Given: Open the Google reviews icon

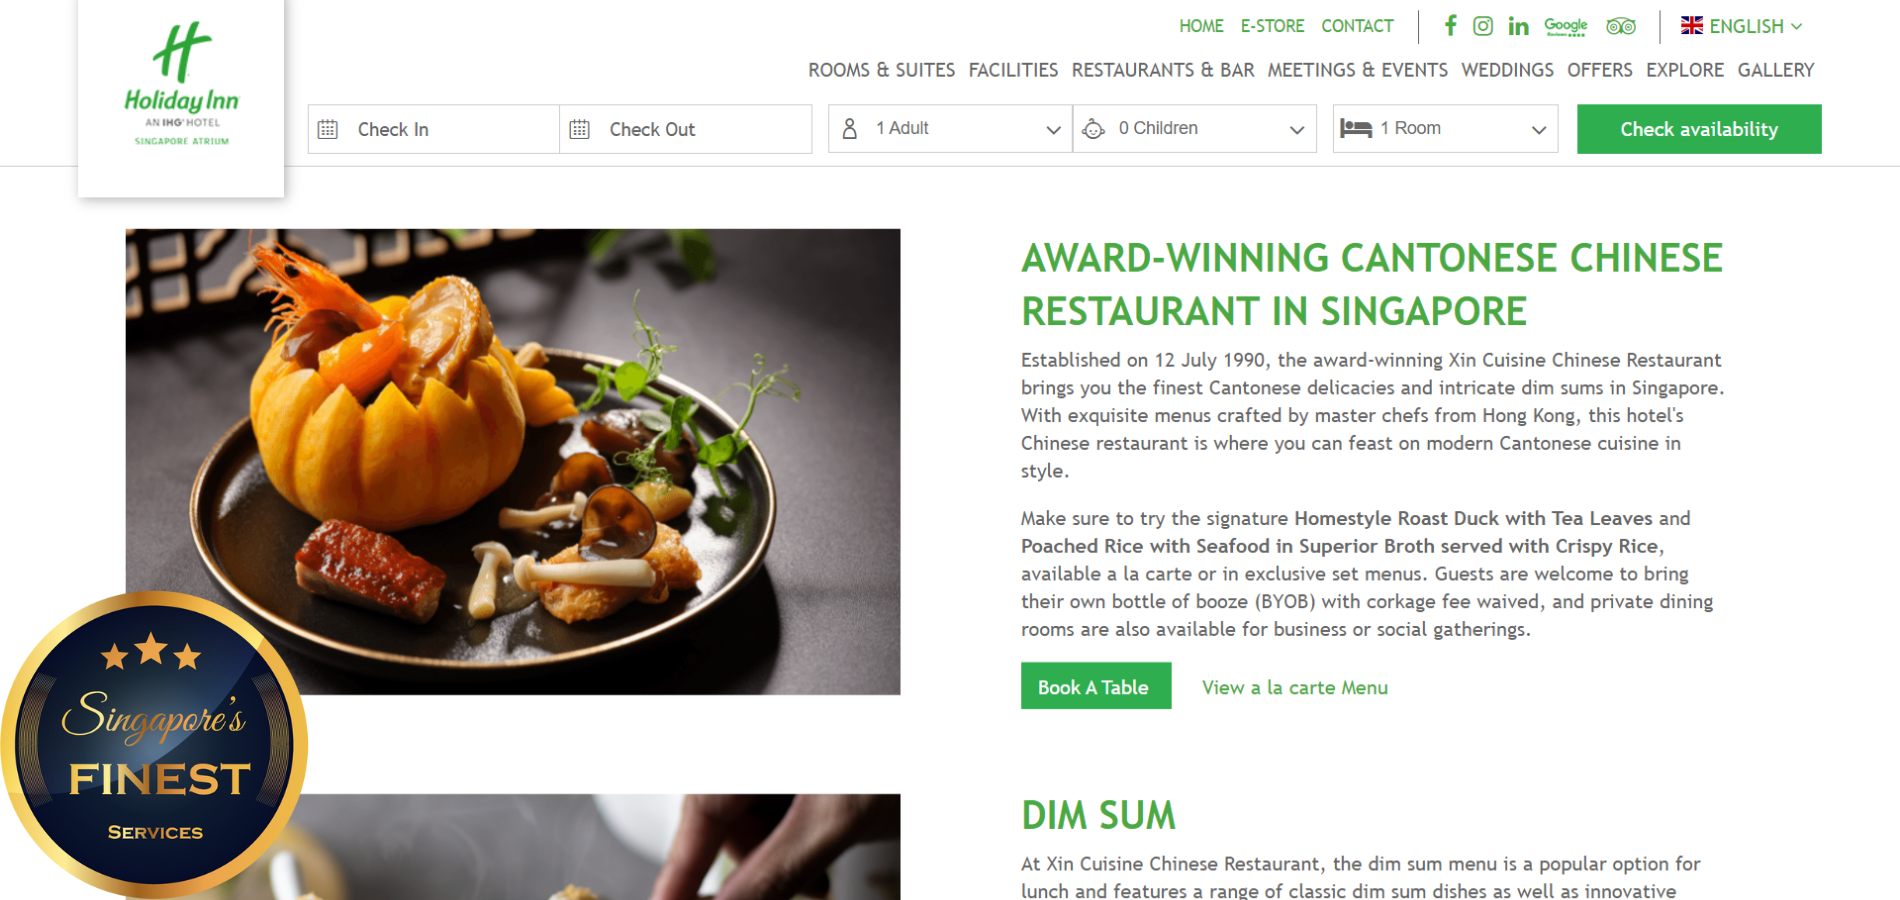Looking at the screenshot, I should (x=1566, y=26).
